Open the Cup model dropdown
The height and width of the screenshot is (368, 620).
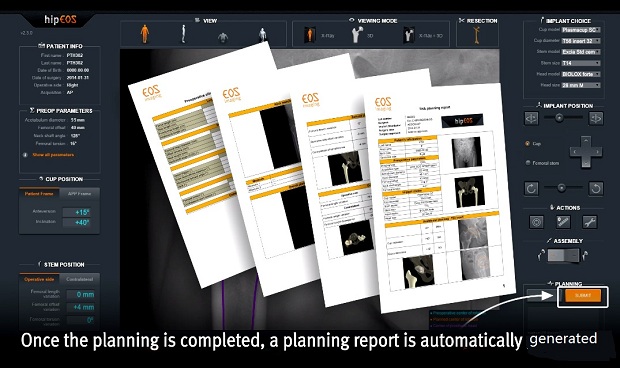(581, 30)
